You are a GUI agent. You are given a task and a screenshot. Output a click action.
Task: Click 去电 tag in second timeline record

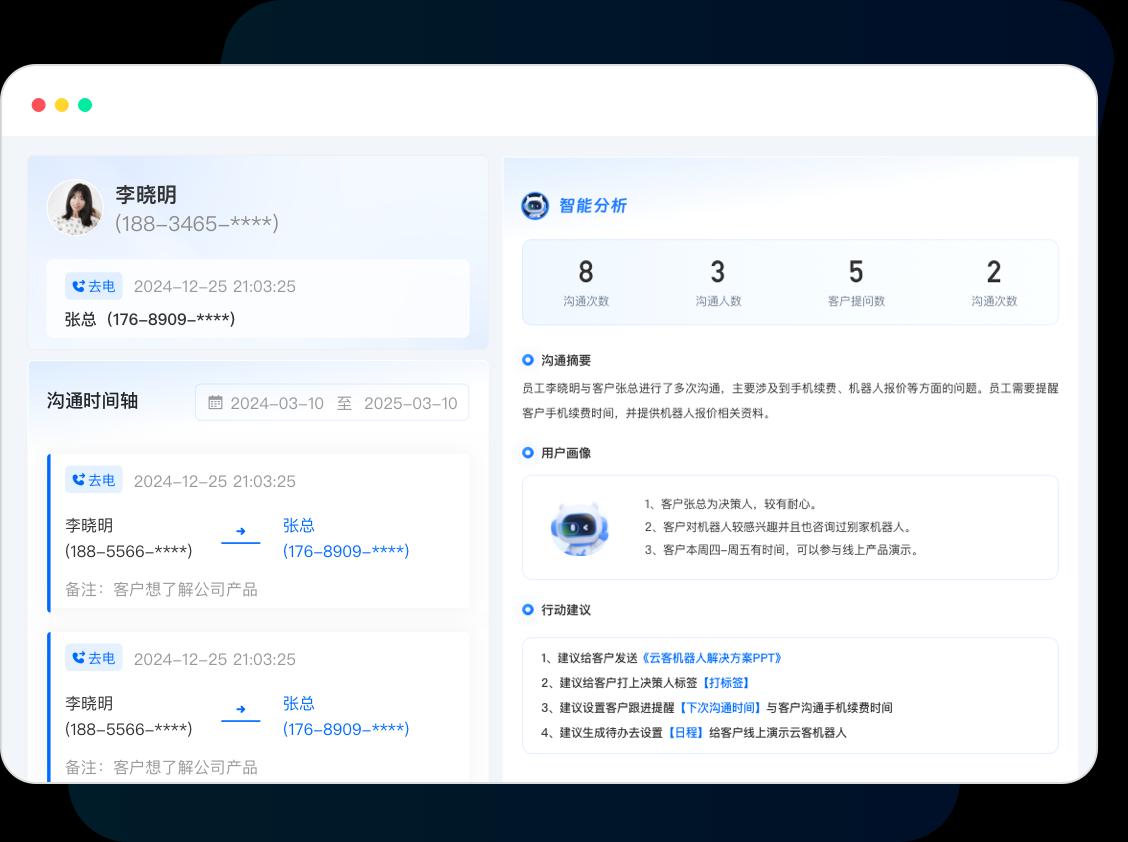[94, 658]
